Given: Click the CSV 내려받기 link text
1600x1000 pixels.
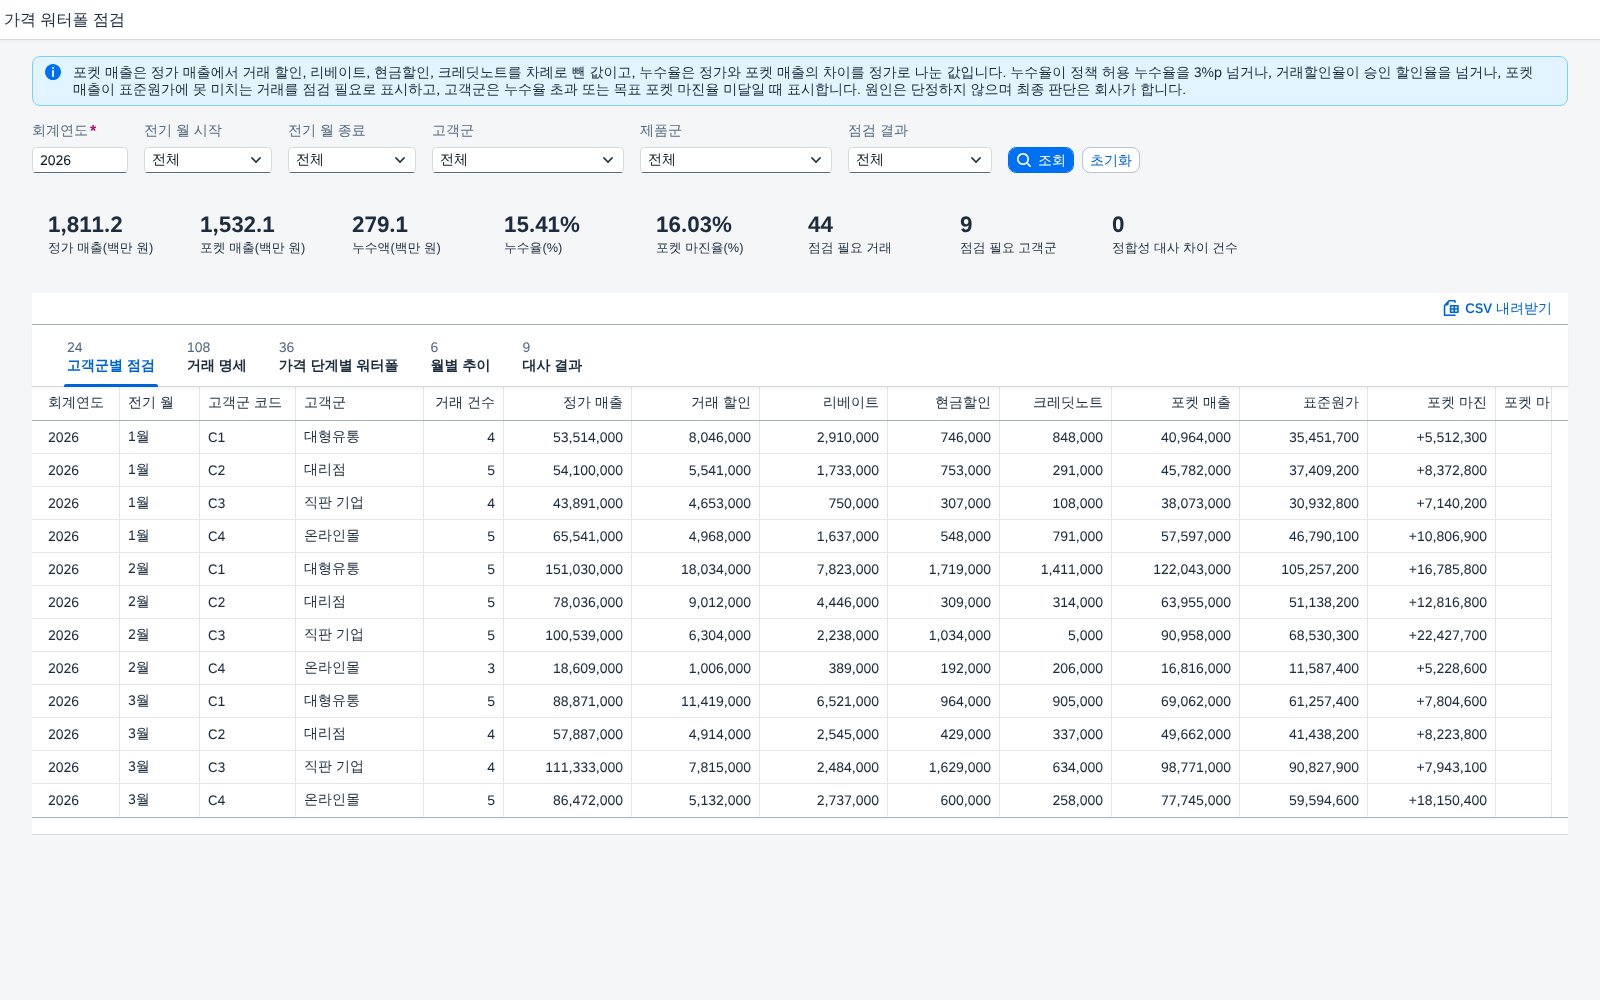Looking at the screenshot, I should click(1508, 308).
